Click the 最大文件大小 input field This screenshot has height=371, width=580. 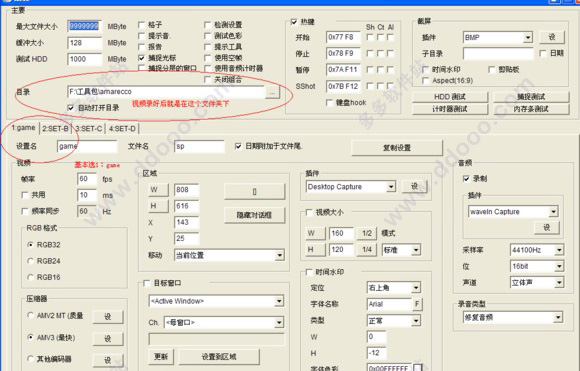(x=85, y=26)
